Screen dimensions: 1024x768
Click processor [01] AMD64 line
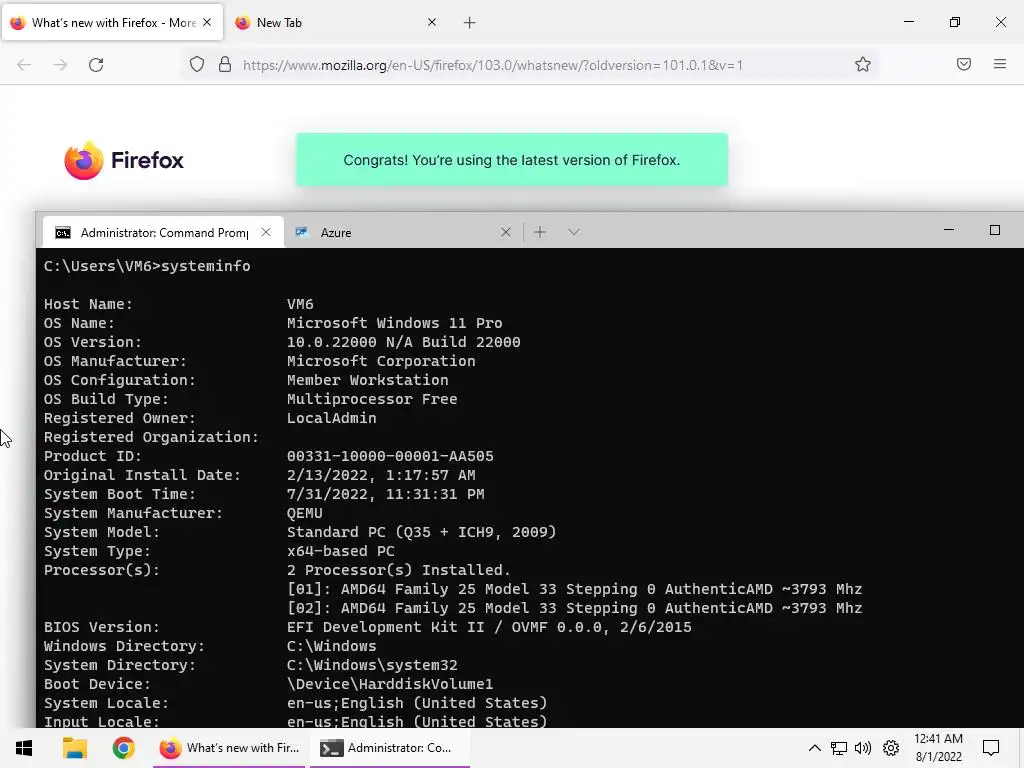point(575,589)
